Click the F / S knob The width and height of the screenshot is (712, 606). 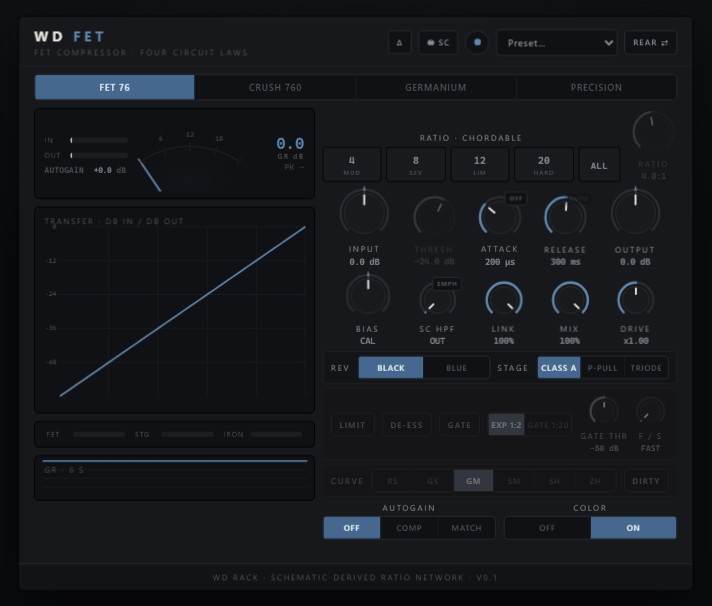651,411
